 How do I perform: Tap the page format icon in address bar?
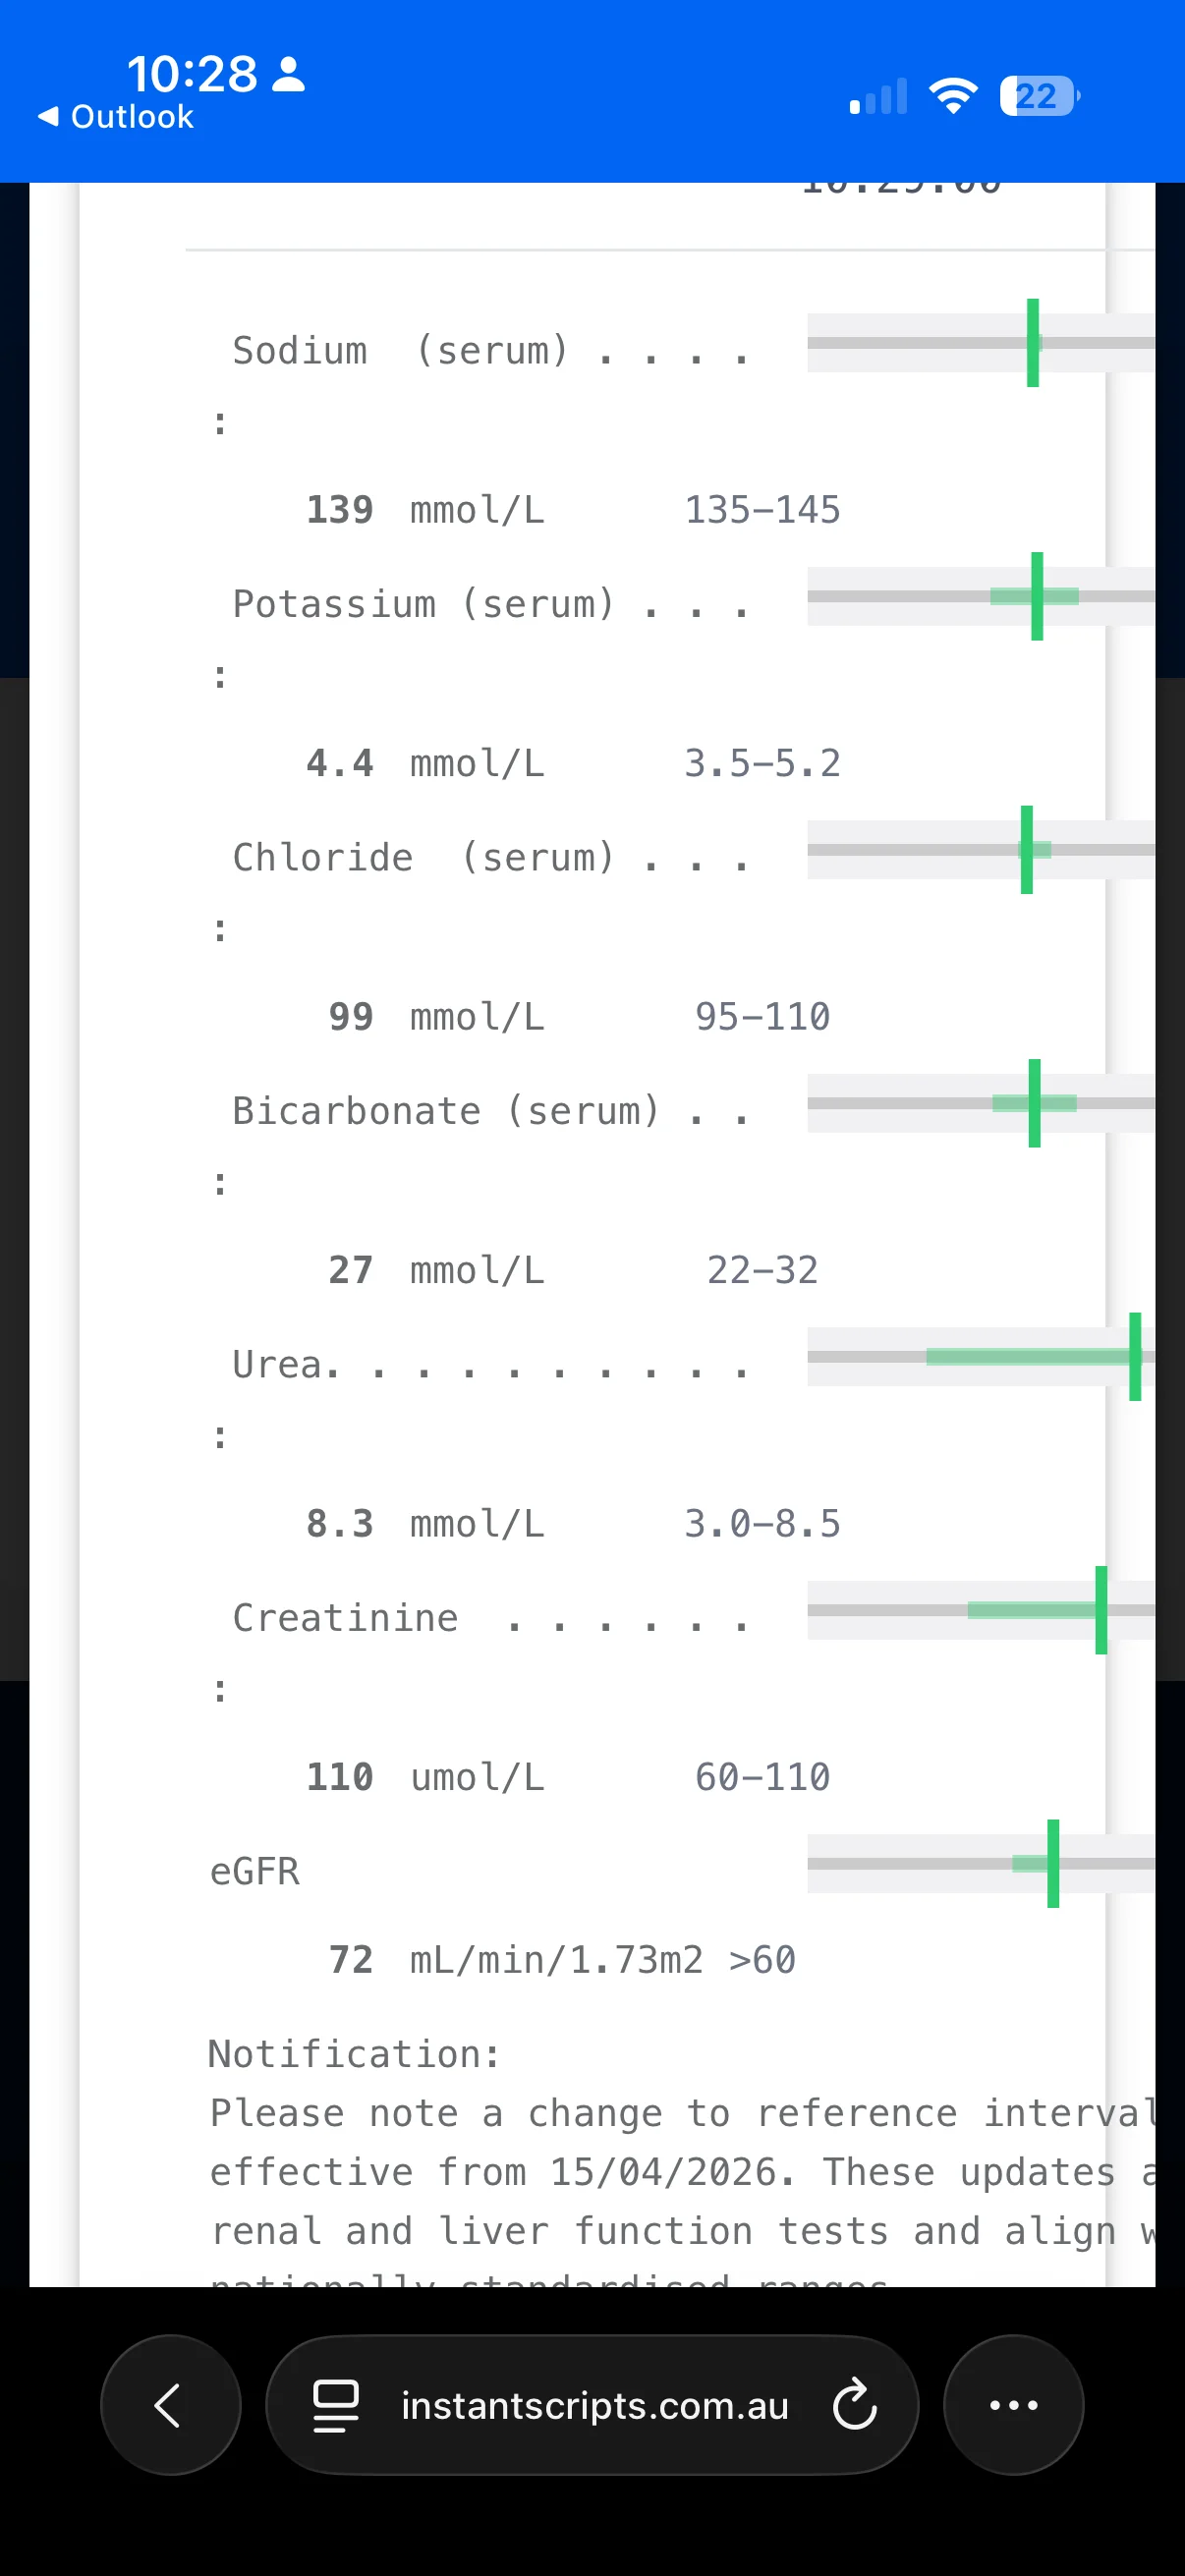click(336, 2405)
